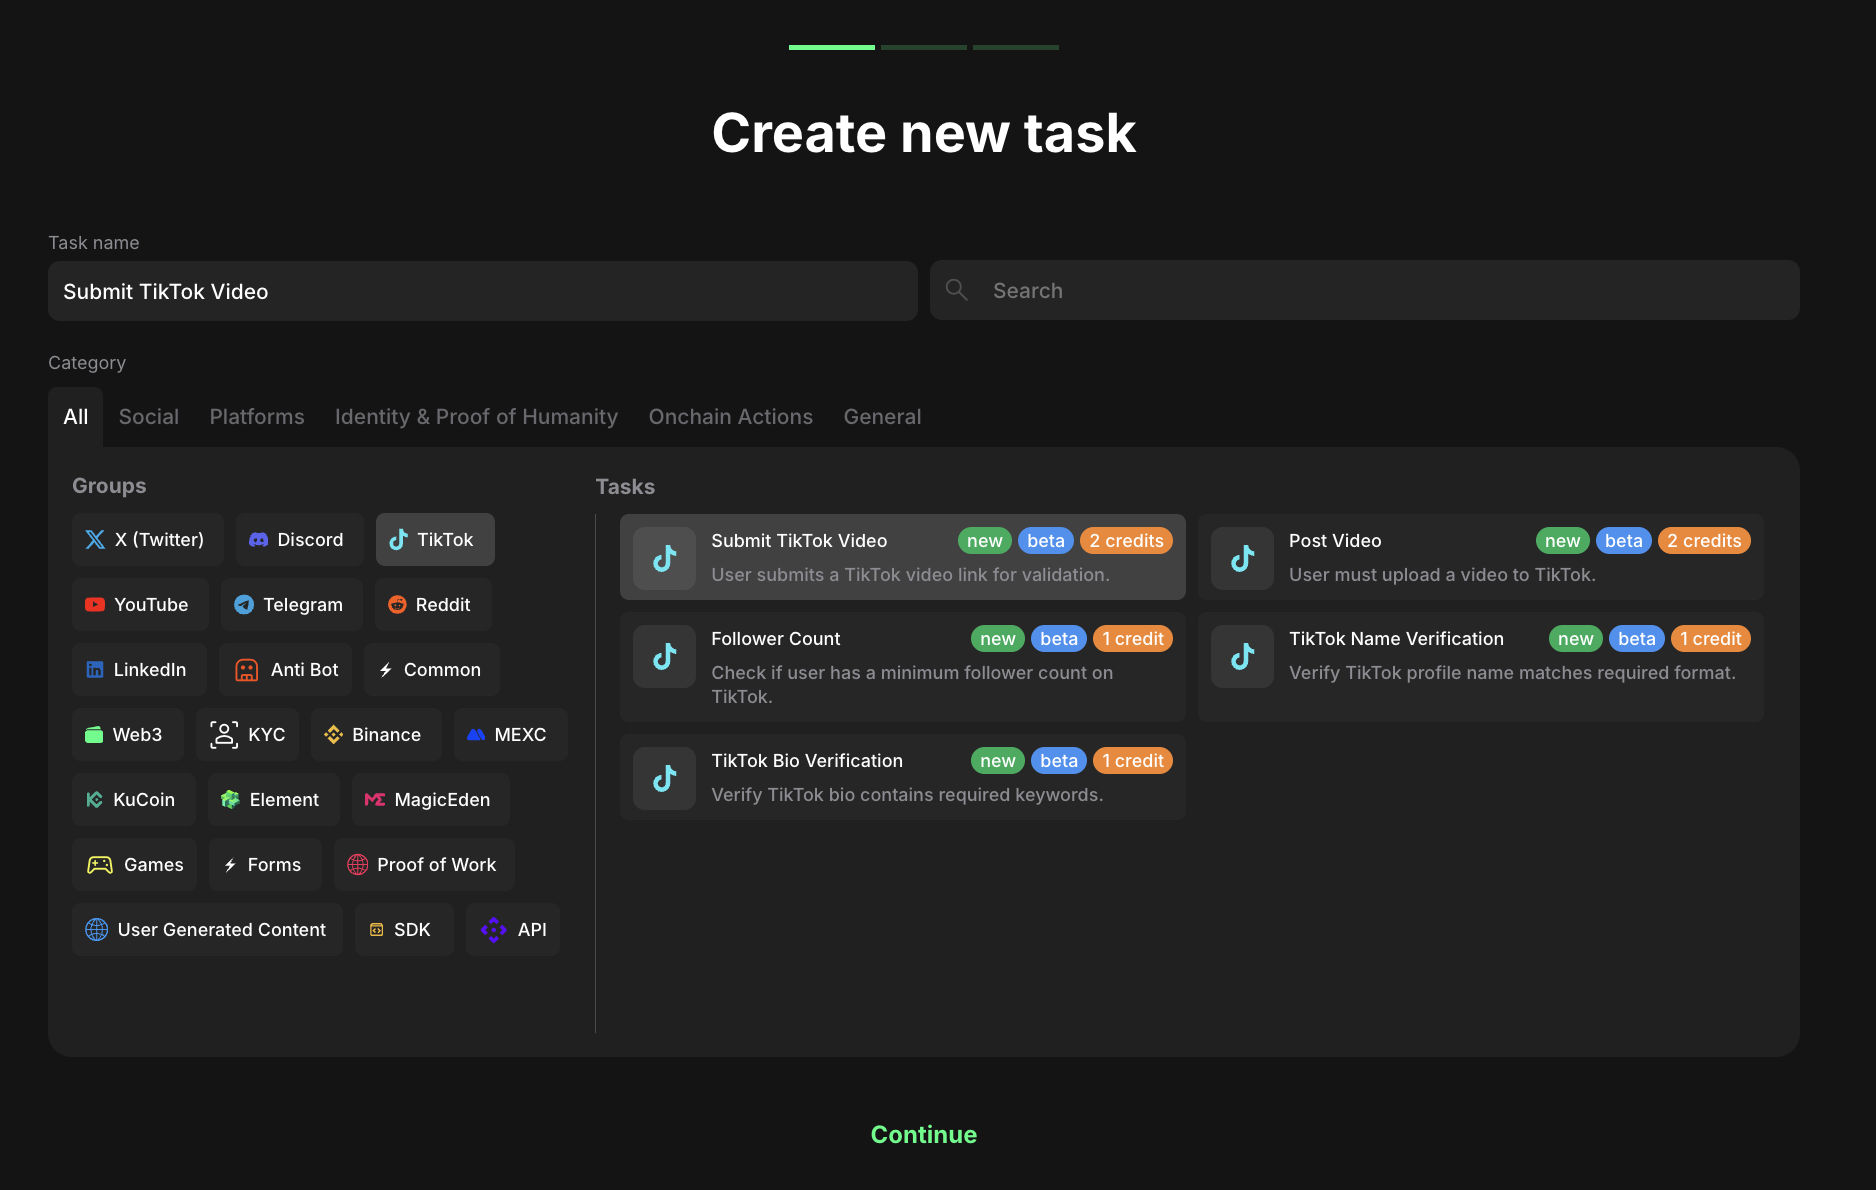The height and width of the screenshot is (1190, 1876).
Task: Click the first progress step indicator
Action: coord(832,47)
